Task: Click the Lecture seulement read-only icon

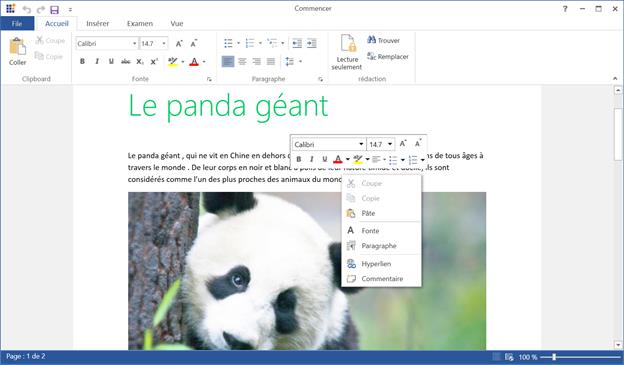Action: (348, 43)
